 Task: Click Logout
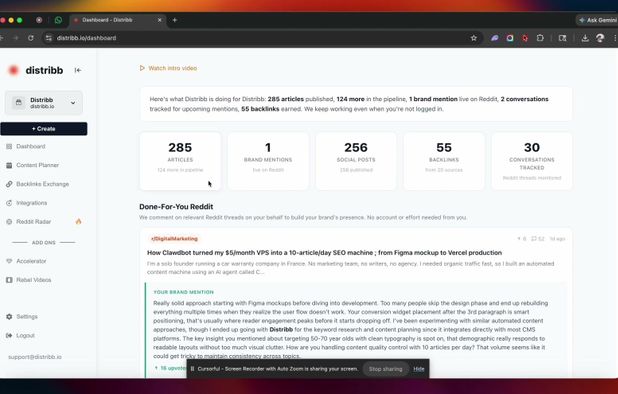click(25, 336)
